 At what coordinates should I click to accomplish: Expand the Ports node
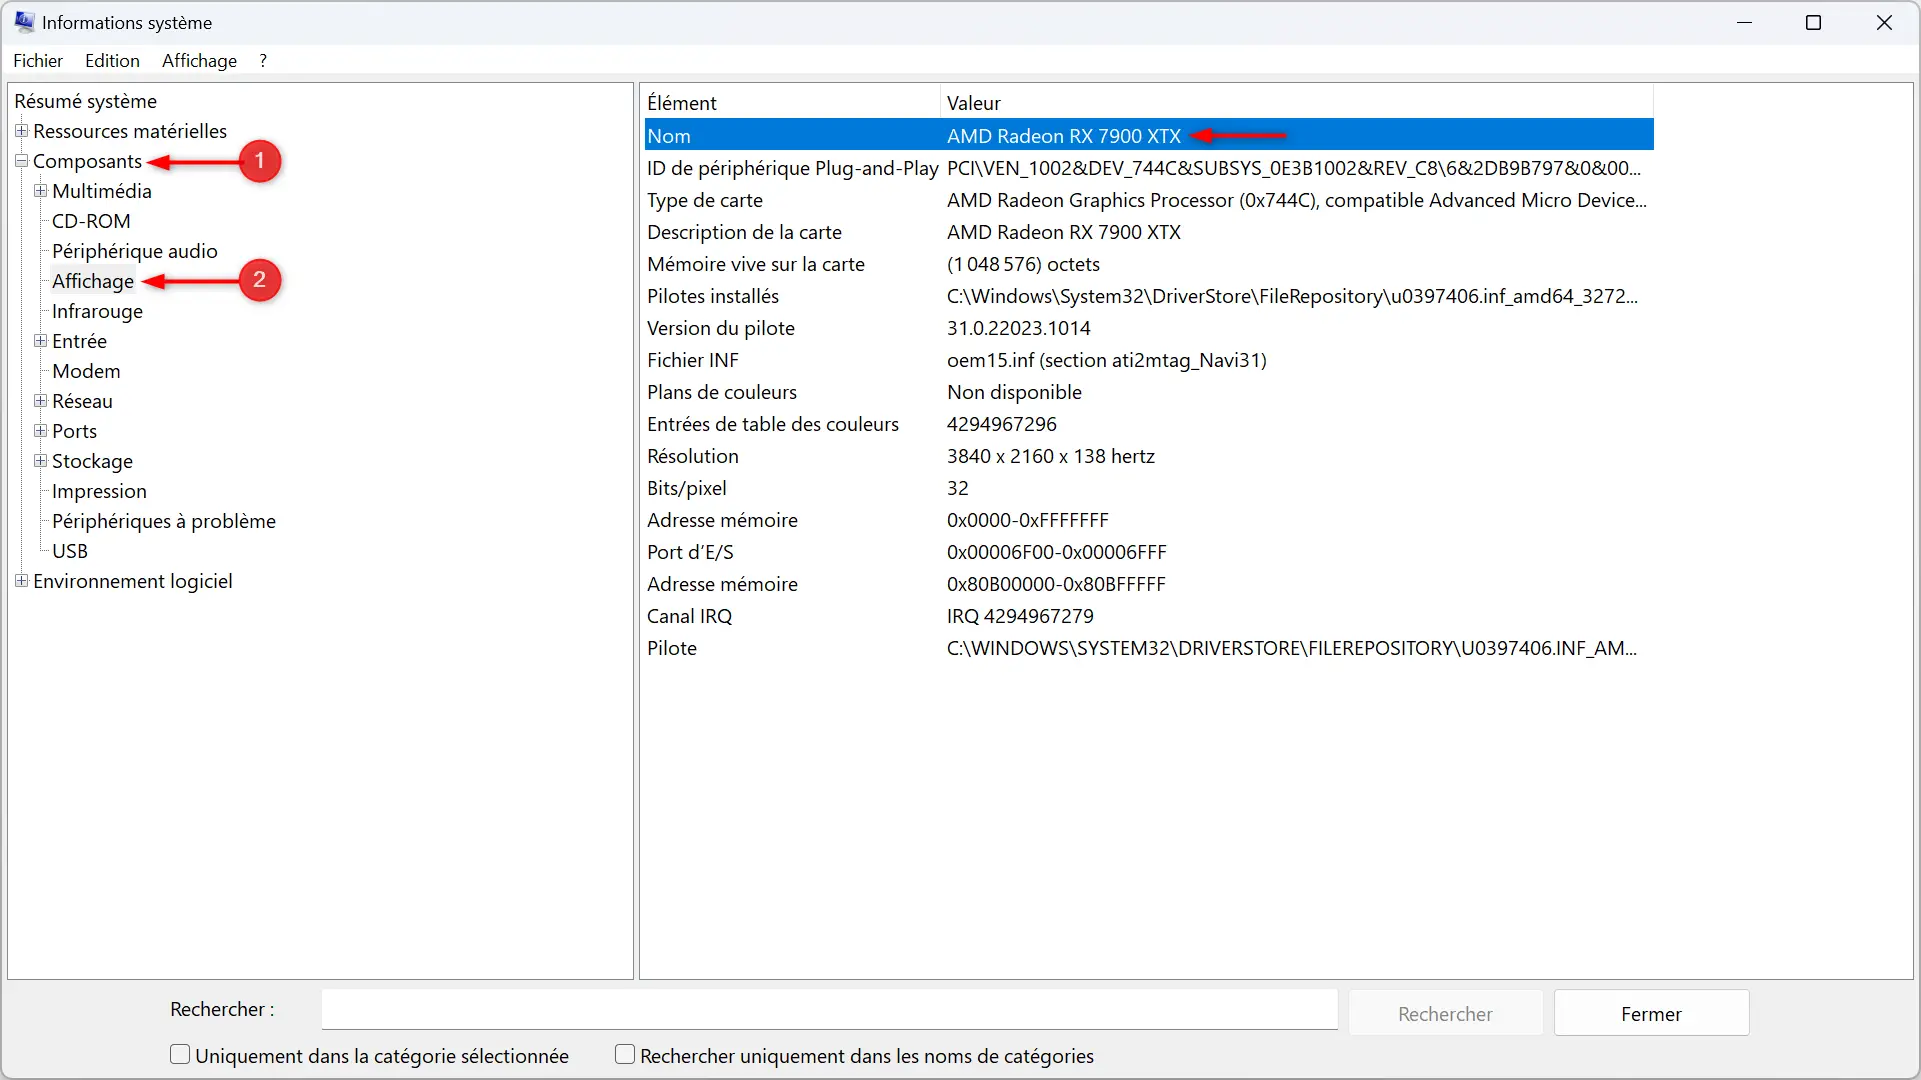[40, 431]
